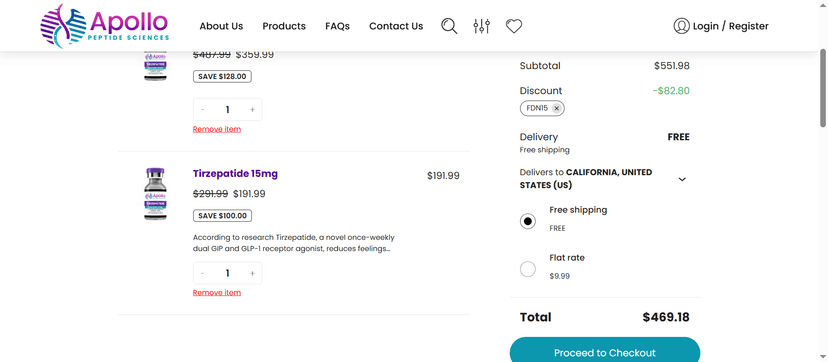
Task: Click the discount amount -$82.80
Action: tap(671, 91)
